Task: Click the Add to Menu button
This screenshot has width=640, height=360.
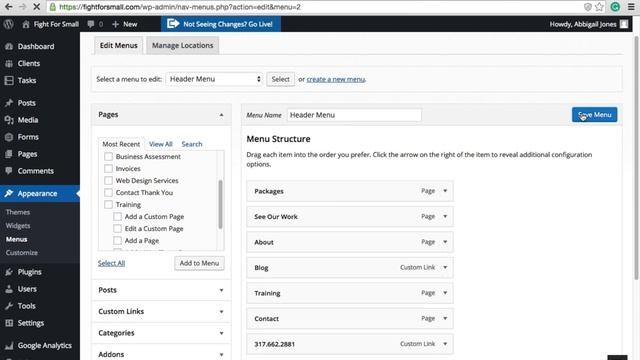Action: click(x=199, y=263)
